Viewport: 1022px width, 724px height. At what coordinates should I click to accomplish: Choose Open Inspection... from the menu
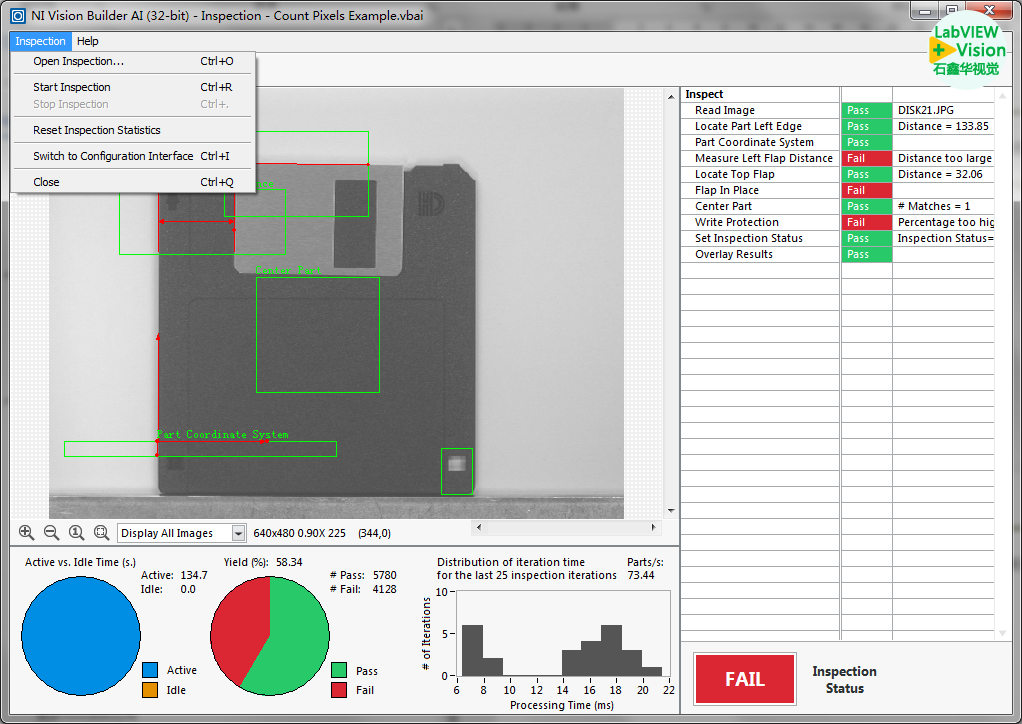79,61
